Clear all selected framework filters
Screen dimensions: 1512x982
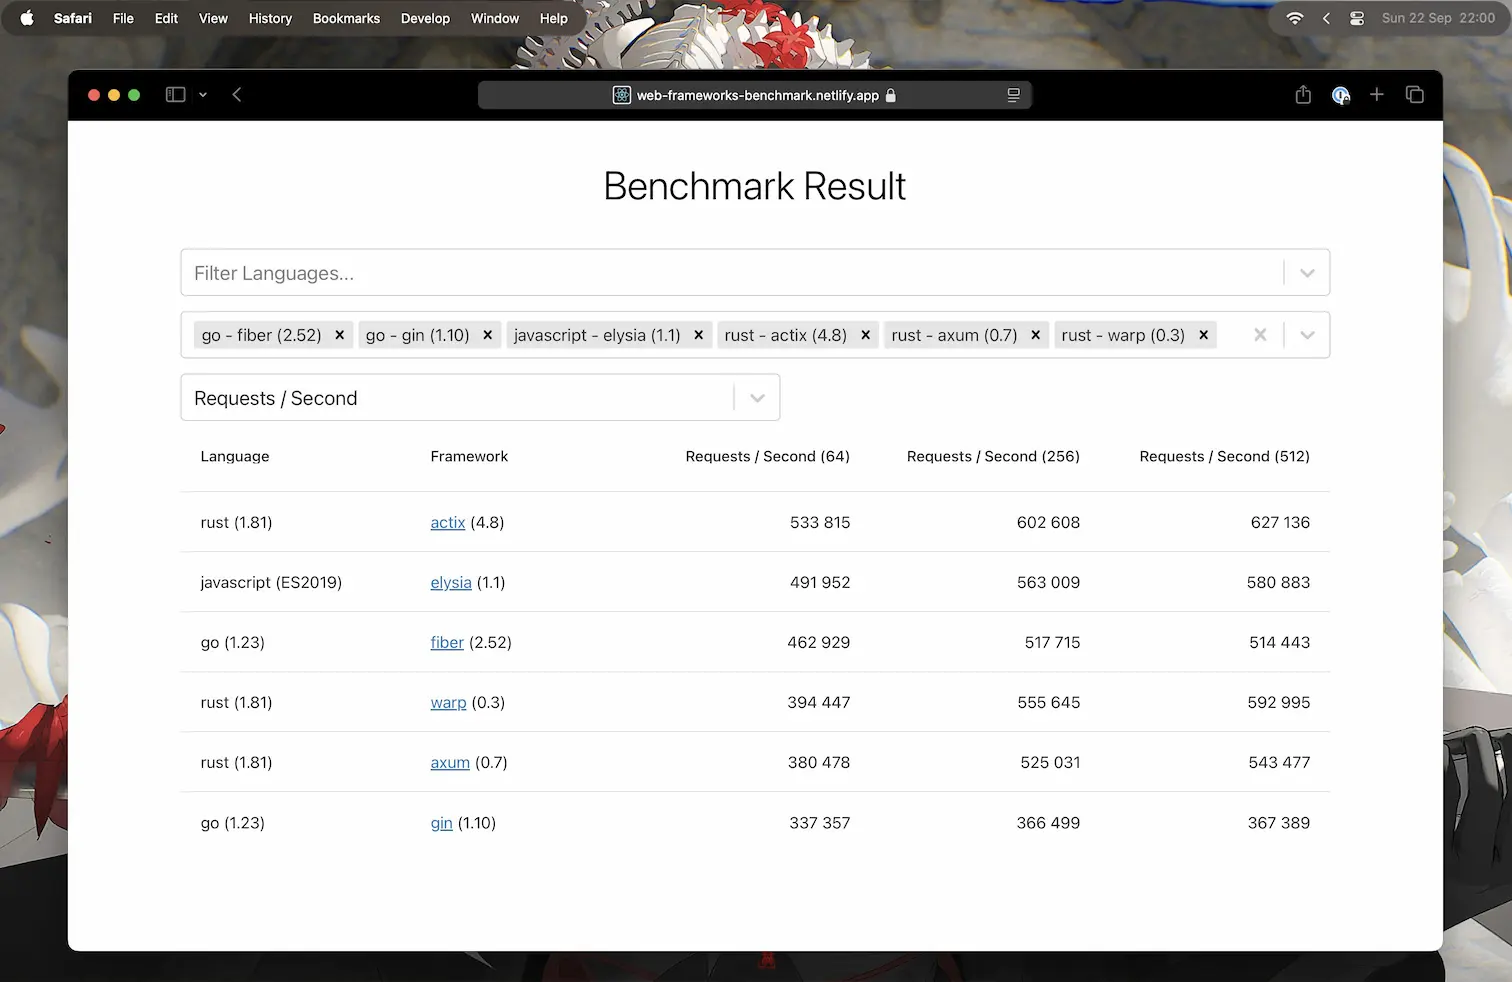pos(1259,335)
